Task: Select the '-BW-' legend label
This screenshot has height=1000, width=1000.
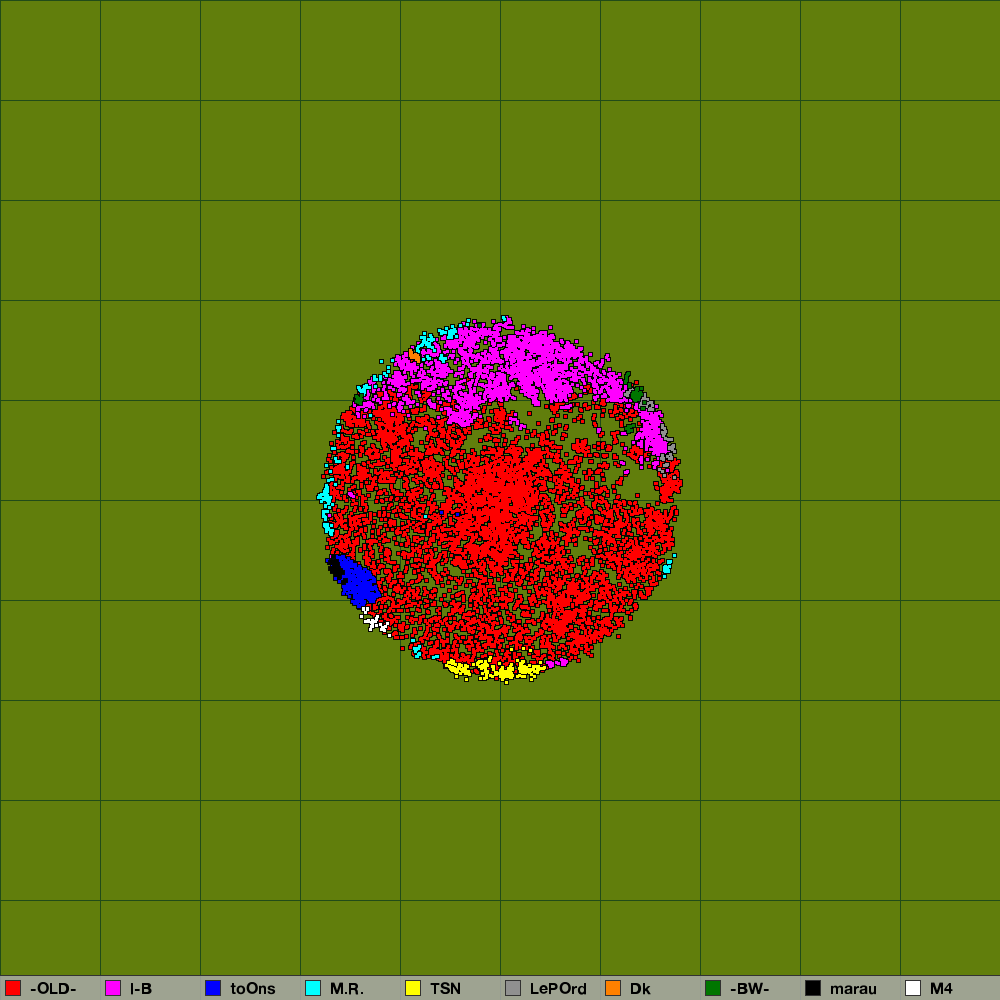Action: pos(749,989)
